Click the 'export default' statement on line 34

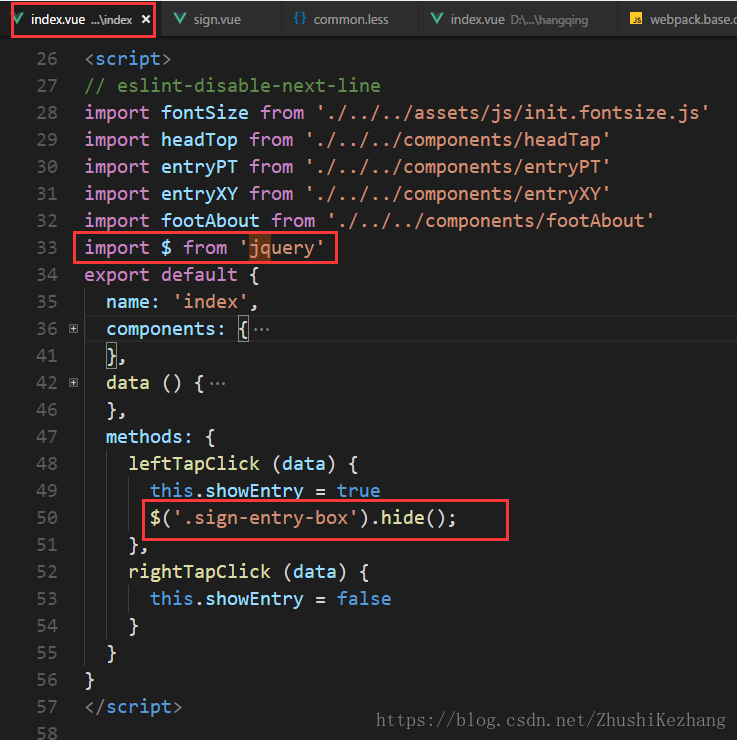[x=161, y=275]
